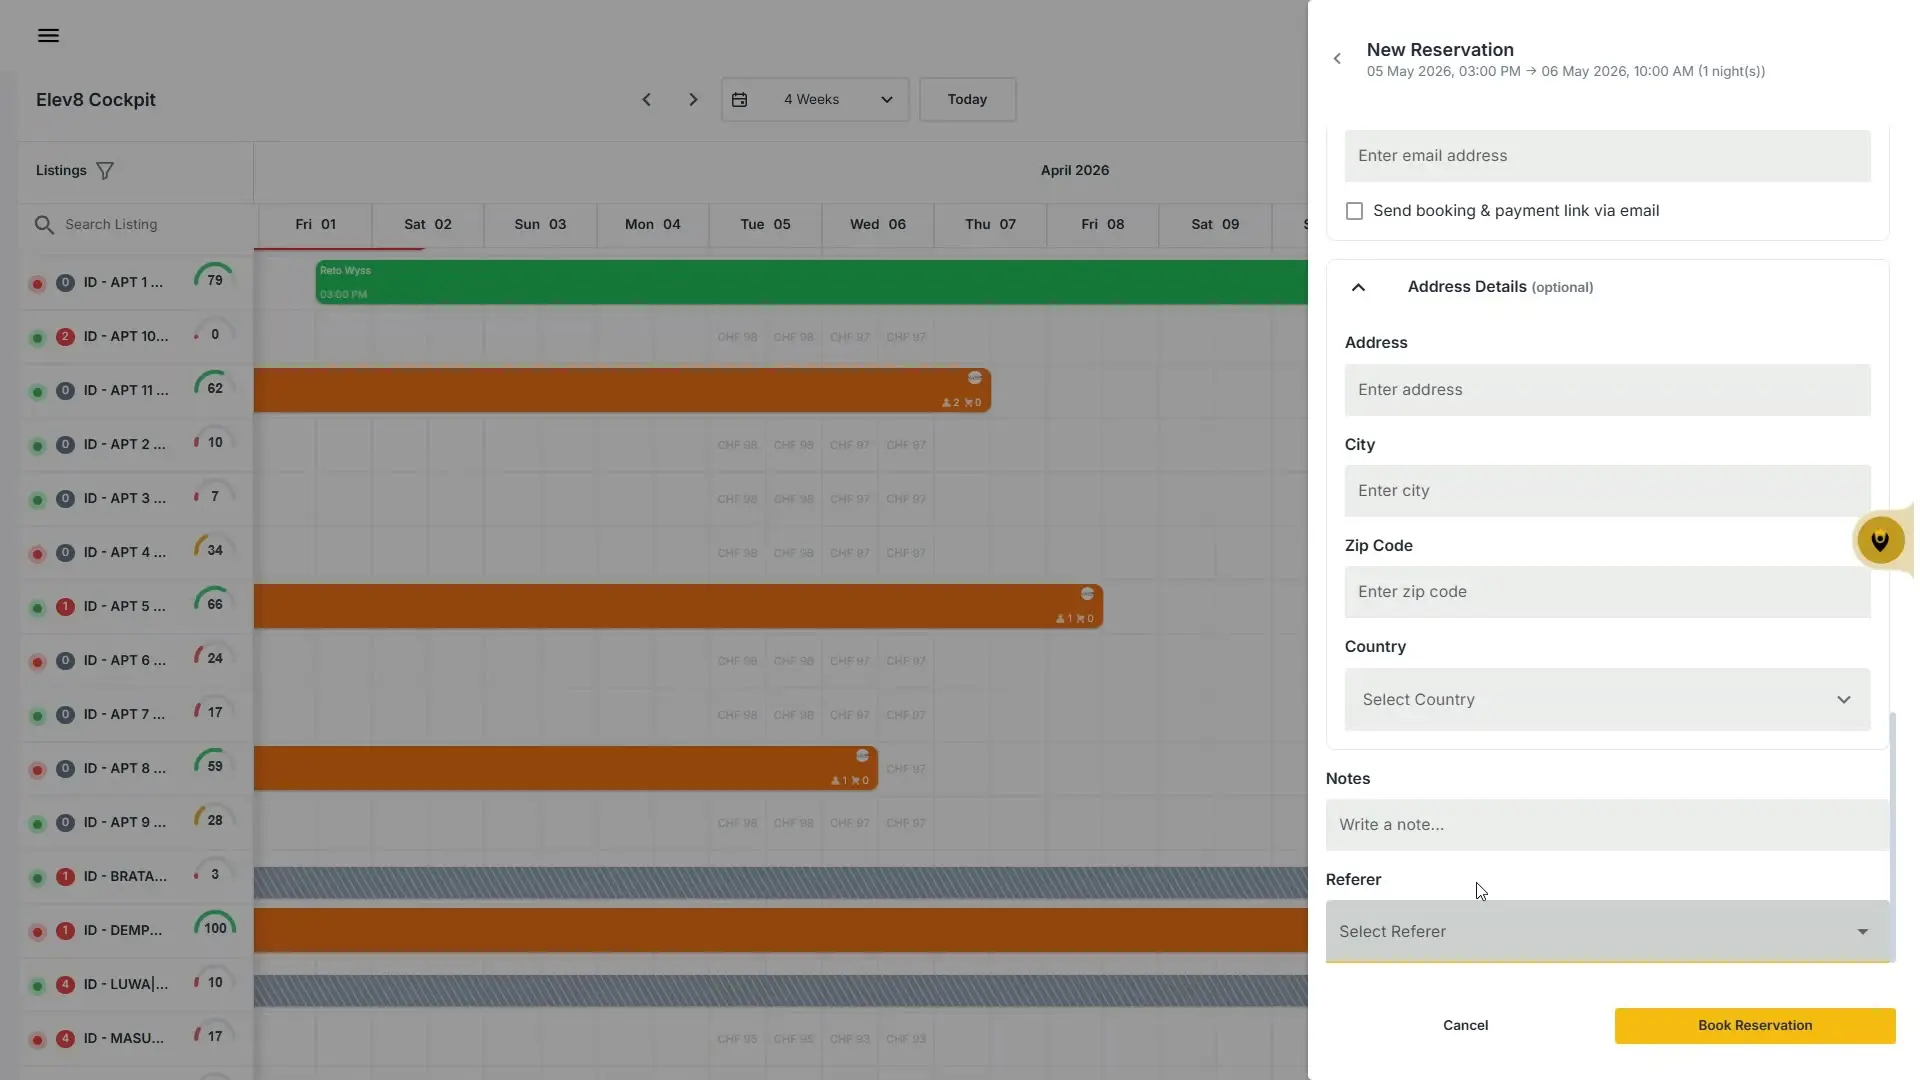Click status dot for ID - APT 1
Image resolution: width=1920 pixels, height=1080 pixels.
(x=37, y=284)
